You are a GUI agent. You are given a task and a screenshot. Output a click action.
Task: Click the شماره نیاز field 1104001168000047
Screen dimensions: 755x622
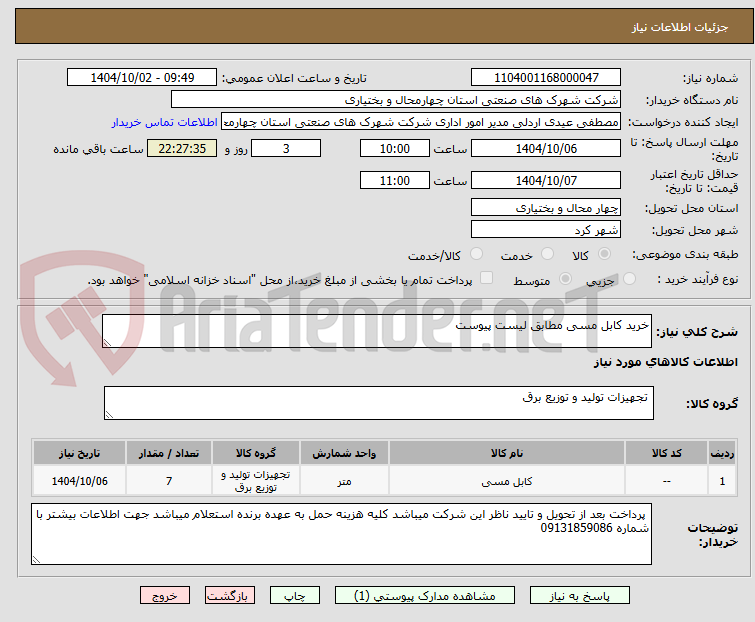tap(546, 77)
